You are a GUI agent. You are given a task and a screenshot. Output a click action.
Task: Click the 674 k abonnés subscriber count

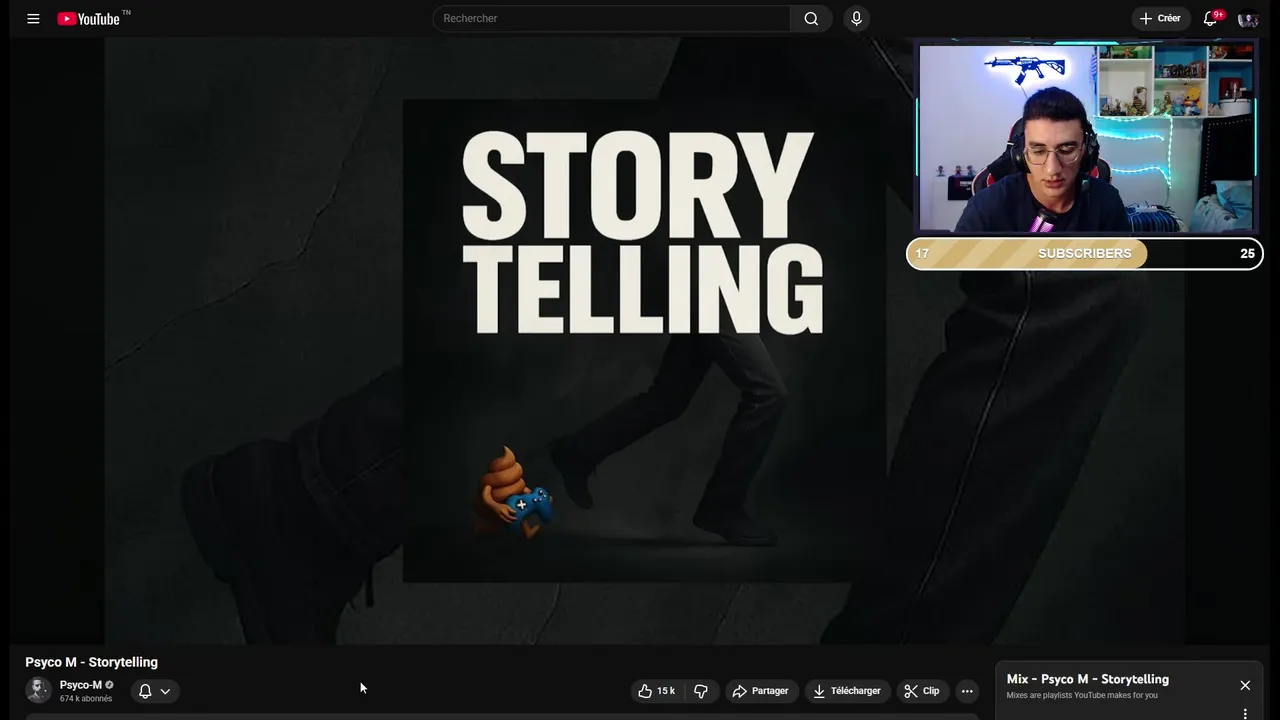pyautogui.click(x=86, y=699)
